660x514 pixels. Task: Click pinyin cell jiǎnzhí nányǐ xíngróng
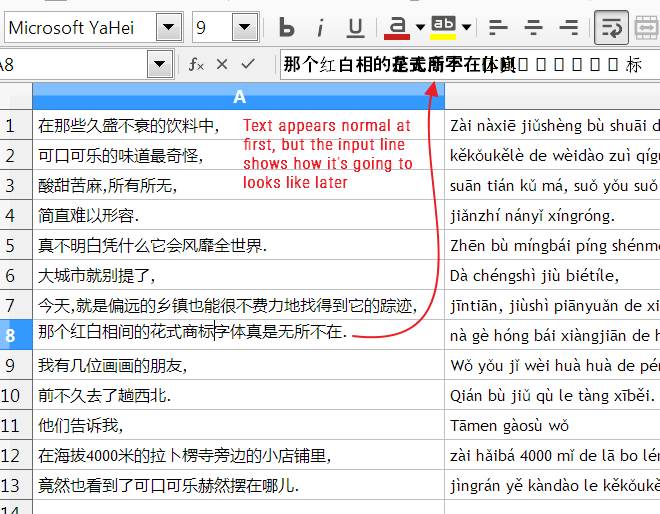[552, 215]
